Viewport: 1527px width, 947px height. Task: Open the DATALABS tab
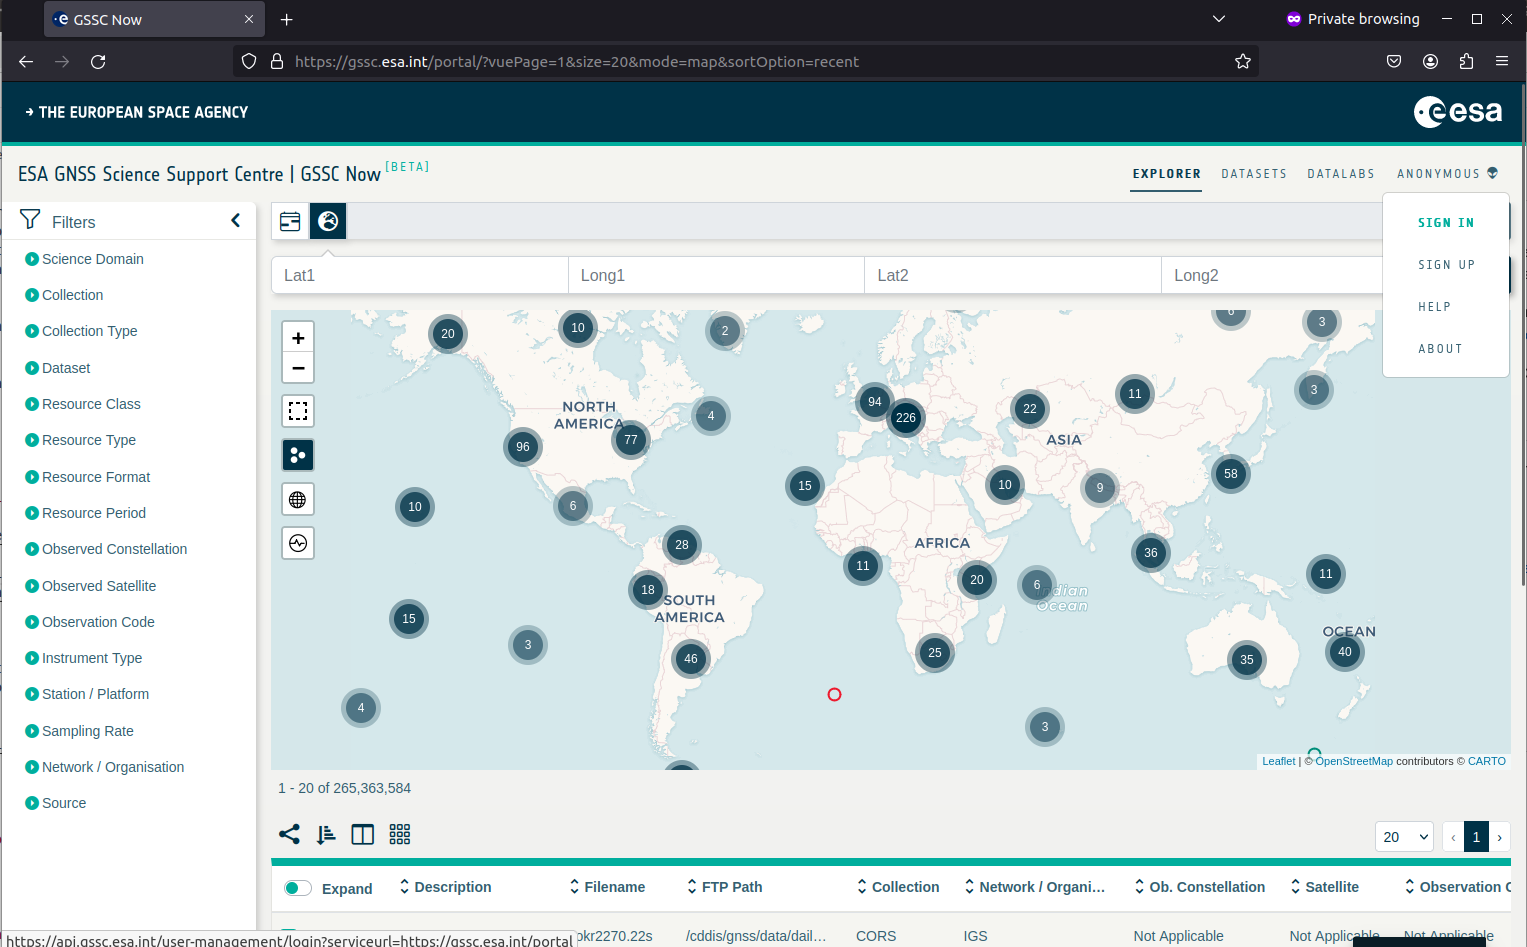tap(1341, 174)
